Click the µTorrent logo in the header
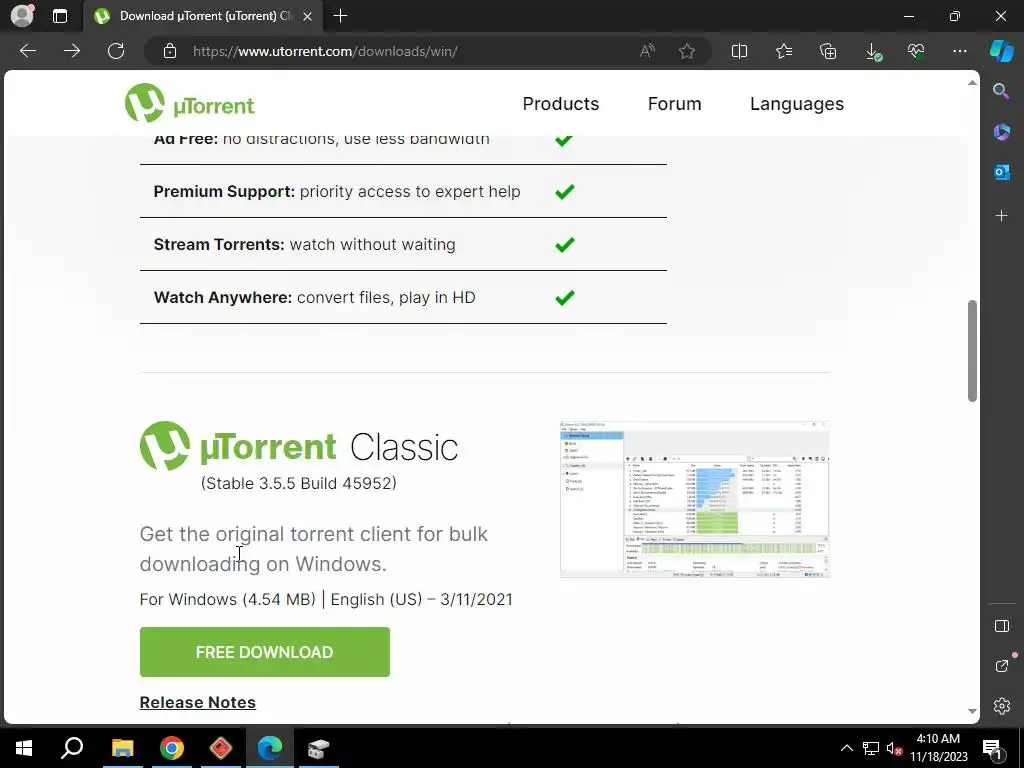 189,103
